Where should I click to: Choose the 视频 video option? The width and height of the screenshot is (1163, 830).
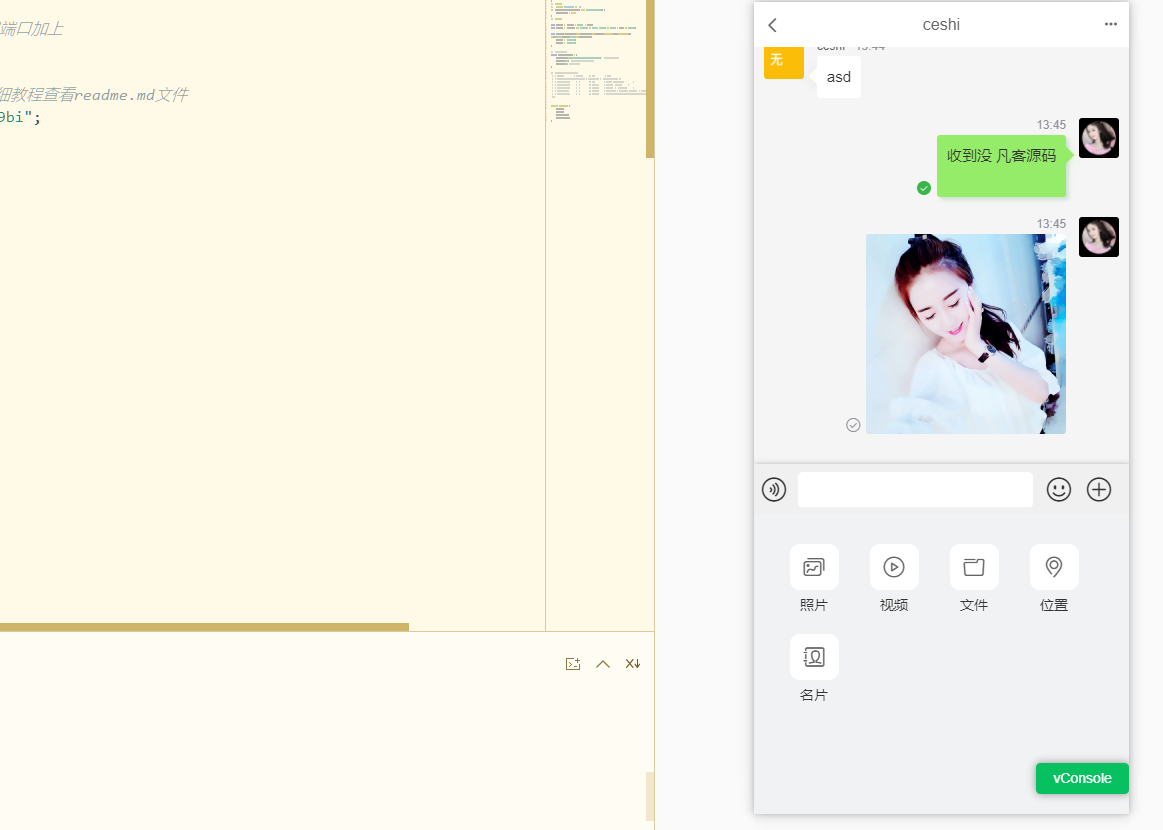pyautogui.click(x=894, y=579)
